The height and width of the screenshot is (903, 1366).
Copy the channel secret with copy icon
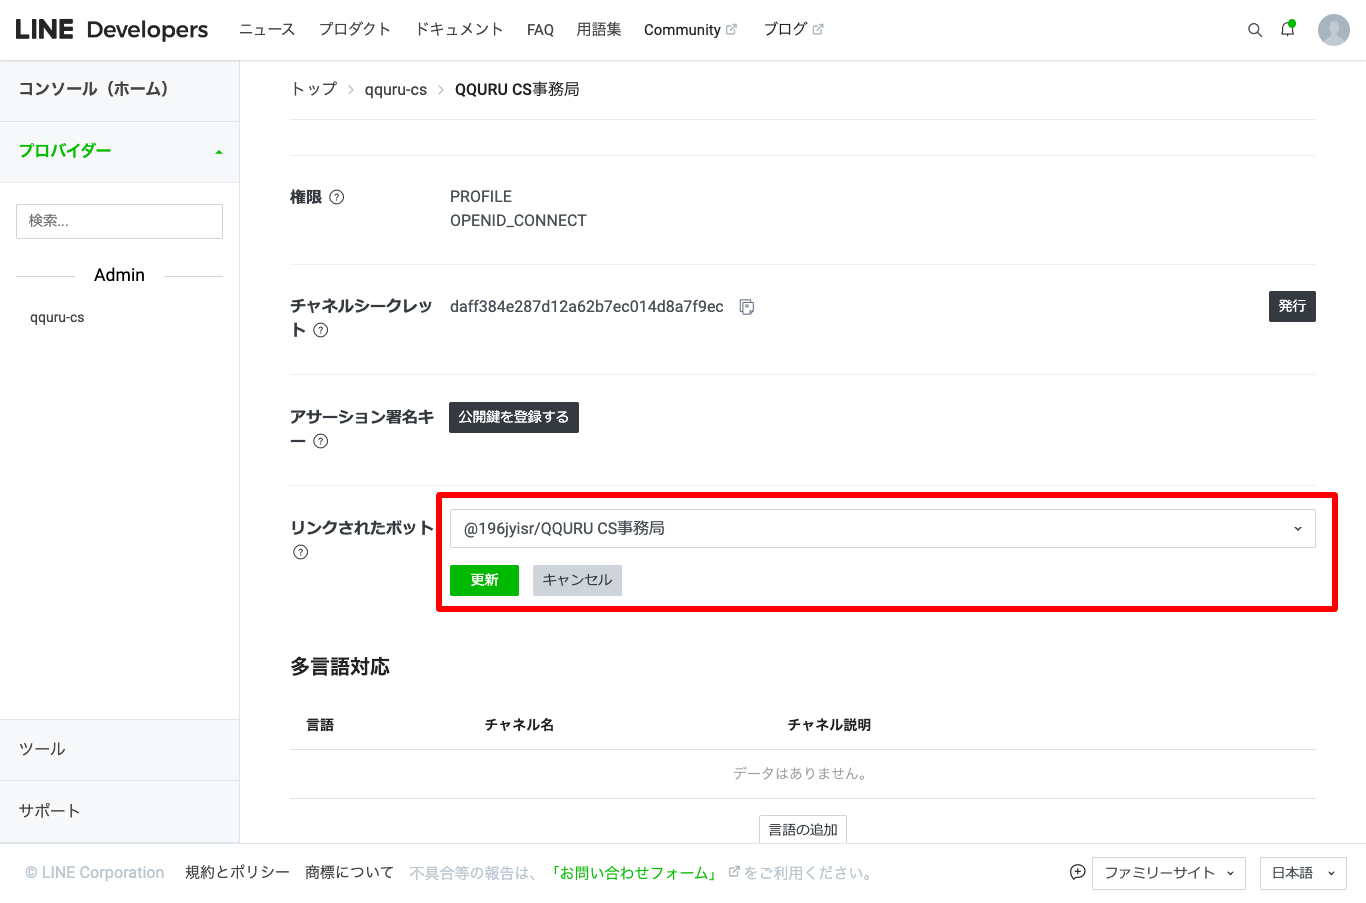746,307
